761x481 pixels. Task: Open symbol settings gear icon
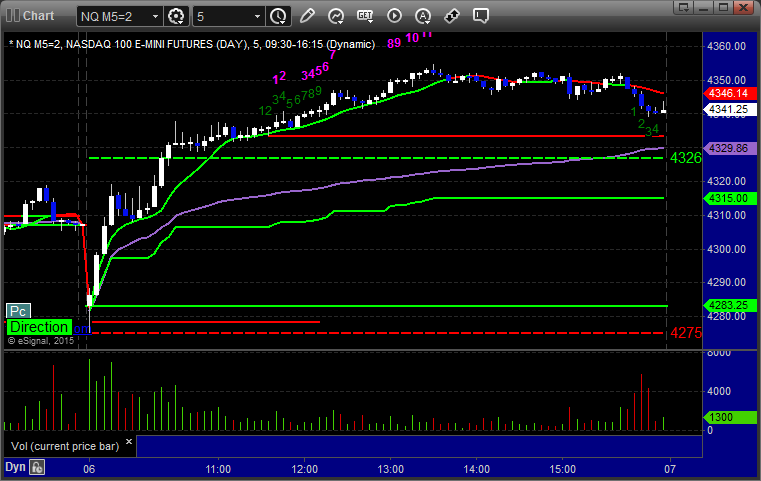coord(176,17)
